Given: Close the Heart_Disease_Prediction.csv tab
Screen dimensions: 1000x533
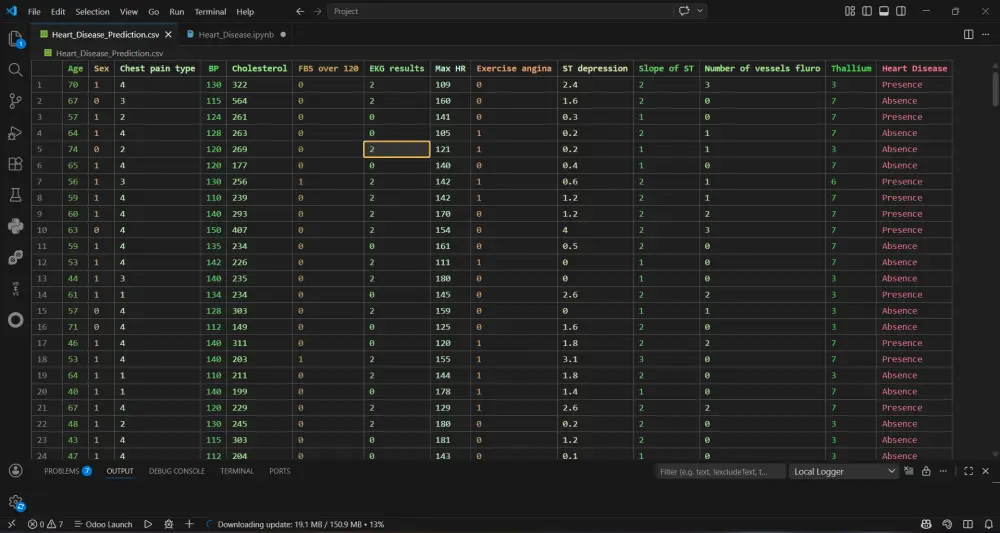Looking at the screenshot, I should [168, 34].
